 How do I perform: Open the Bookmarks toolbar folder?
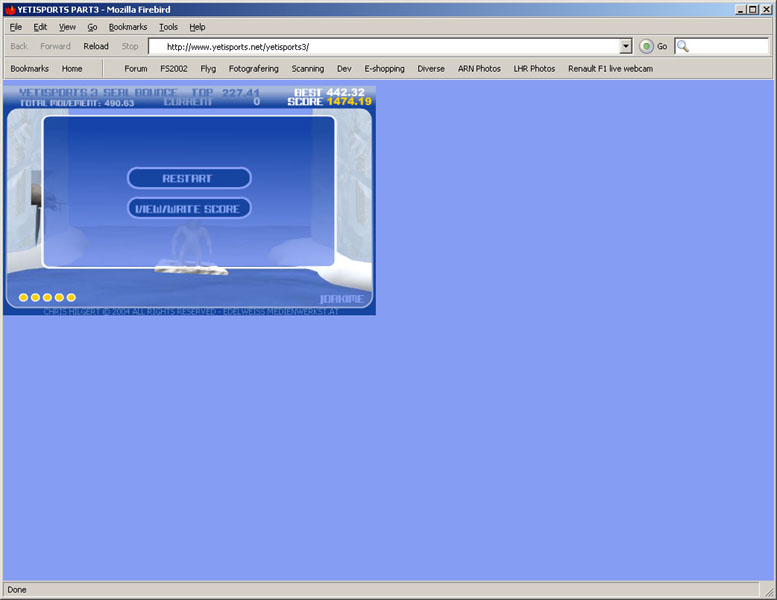pos(29,68)
